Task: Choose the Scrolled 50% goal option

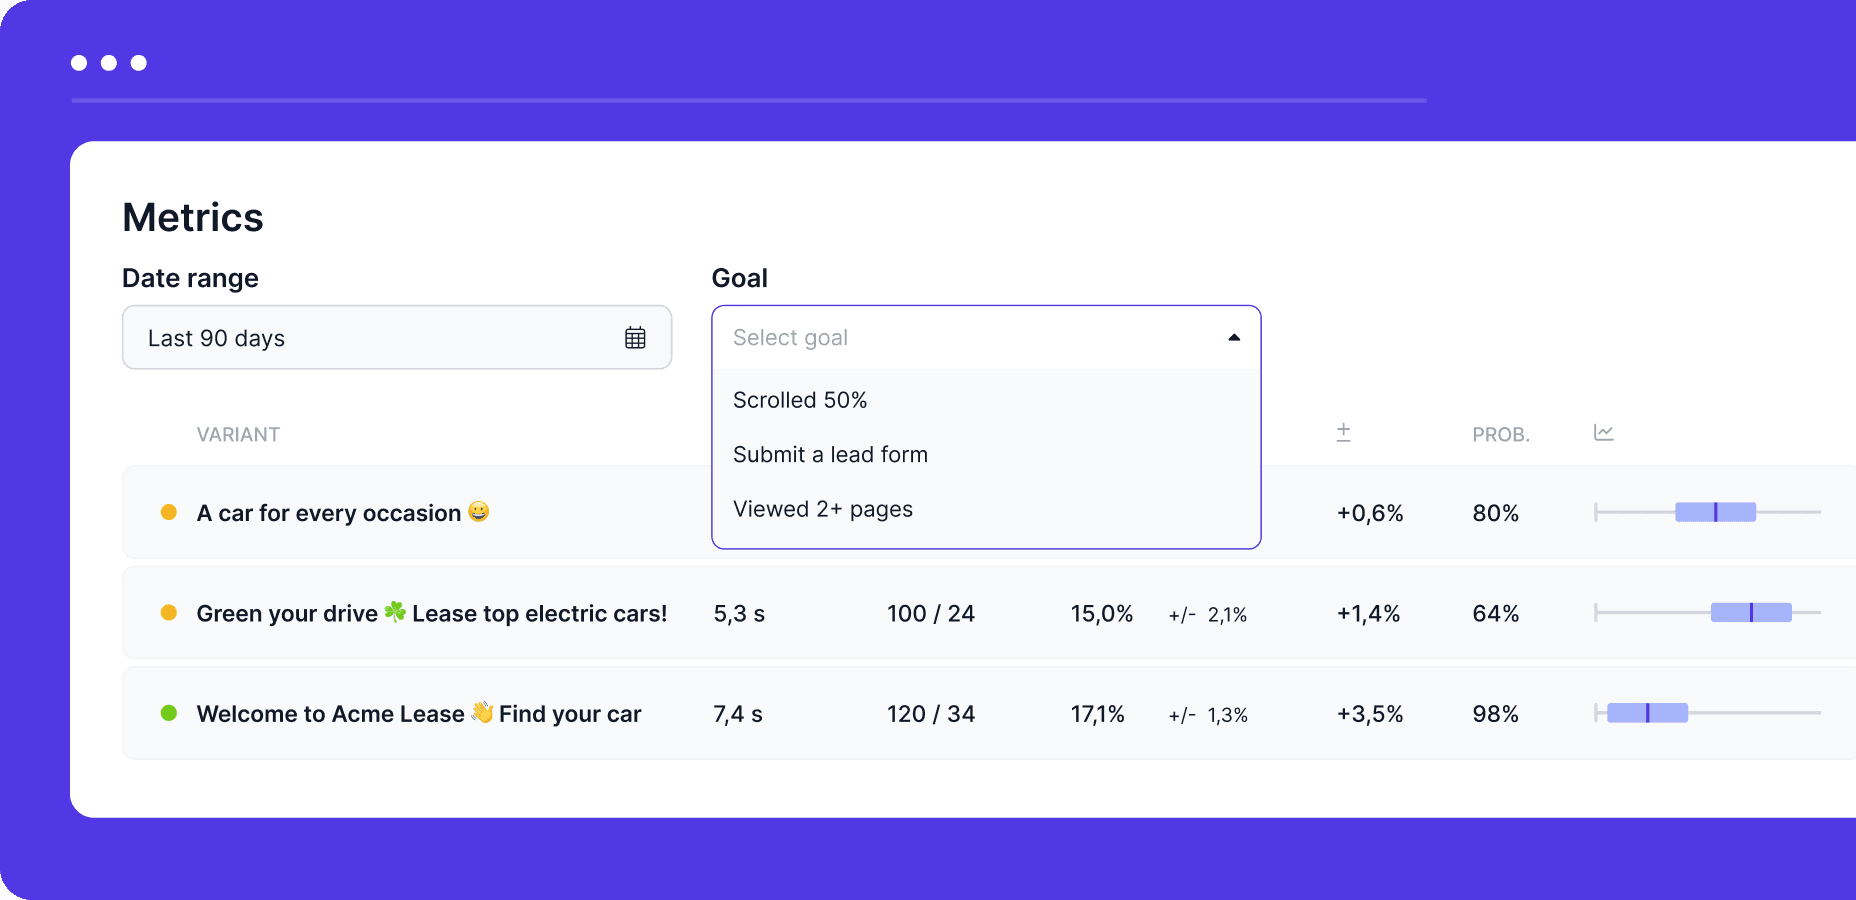Action: coord(800,400)
